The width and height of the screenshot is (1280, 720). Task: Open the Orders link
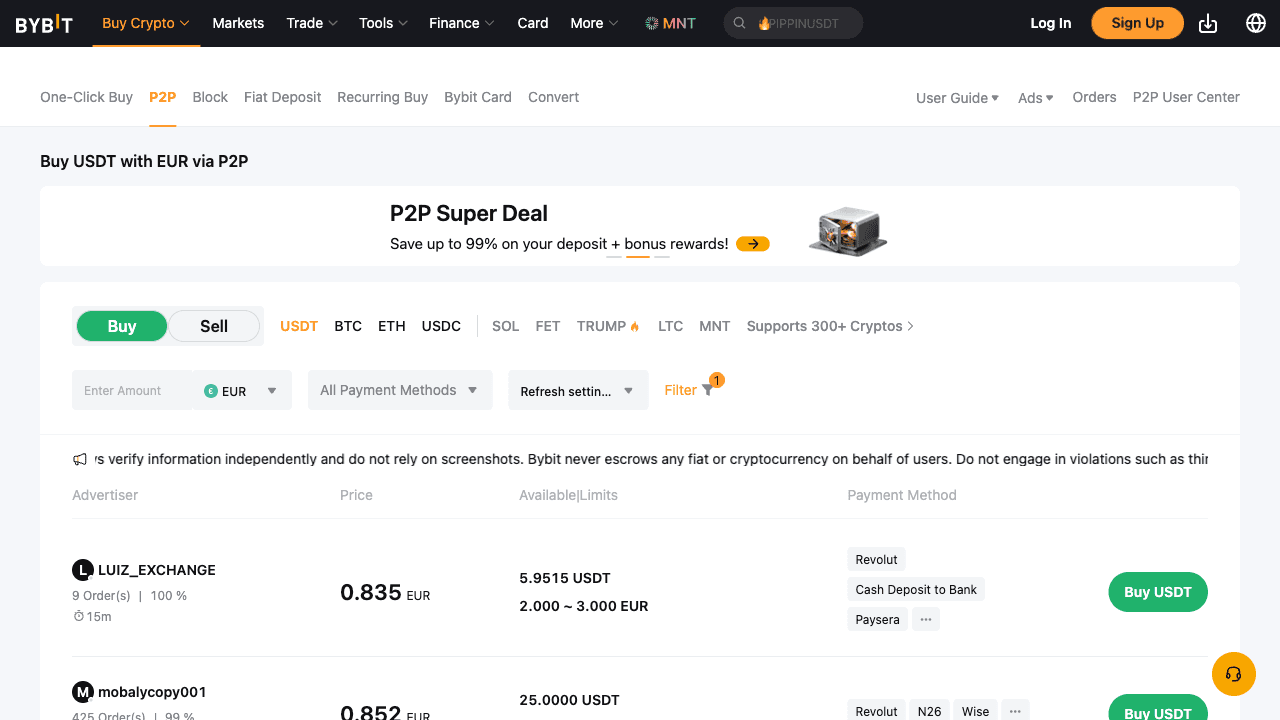click(1094, 97)
